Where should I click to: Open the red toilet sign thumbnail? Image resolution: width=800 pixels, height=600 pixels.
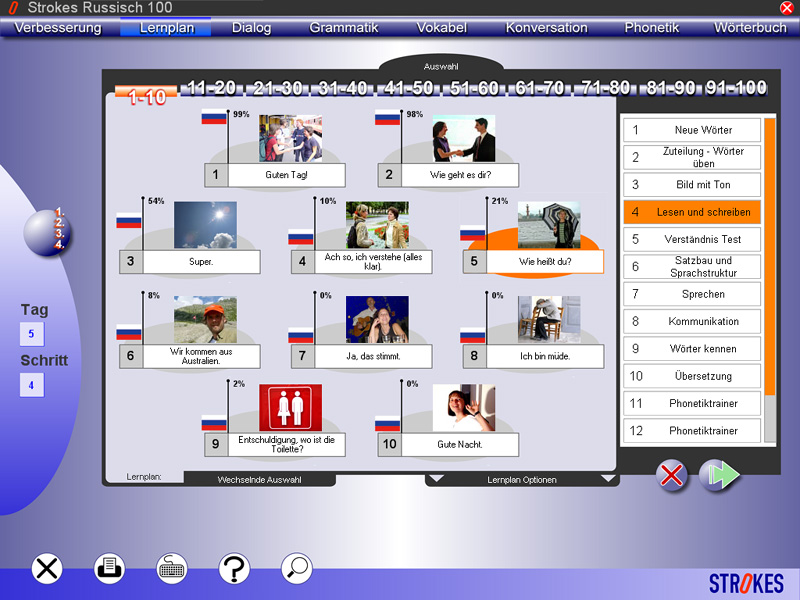pyautogui.click(x=290, y=408)
